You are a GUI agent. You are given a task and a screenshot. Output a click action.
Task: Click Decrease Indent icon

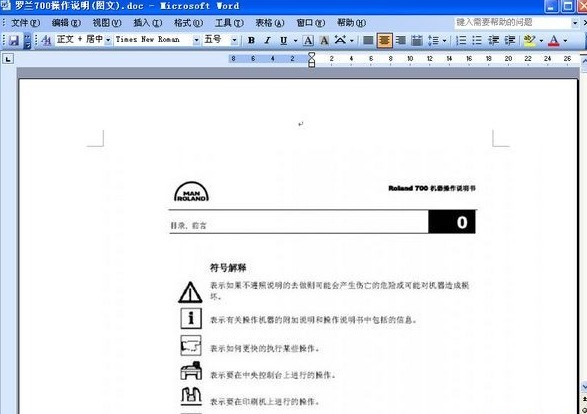493,40
